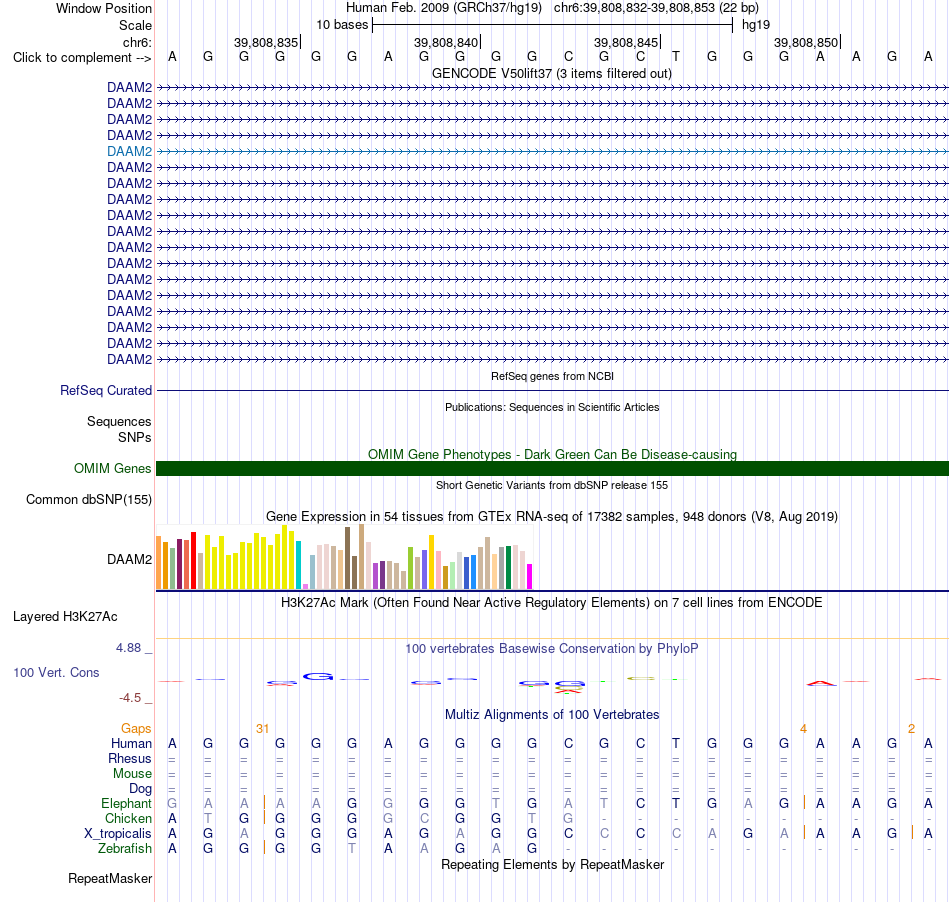
Task: Click the magenta bar in GTEx expression chart
Action: [529, 577]
